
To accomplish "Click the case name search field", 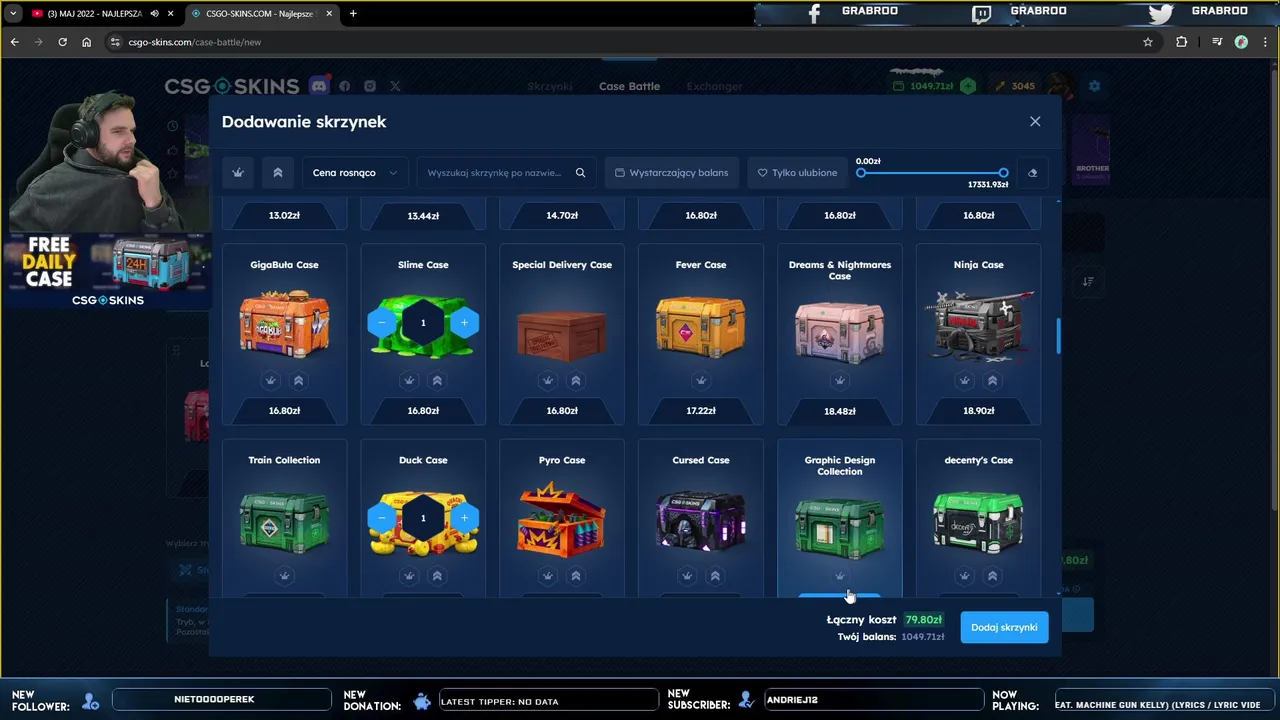I will 494,173.
